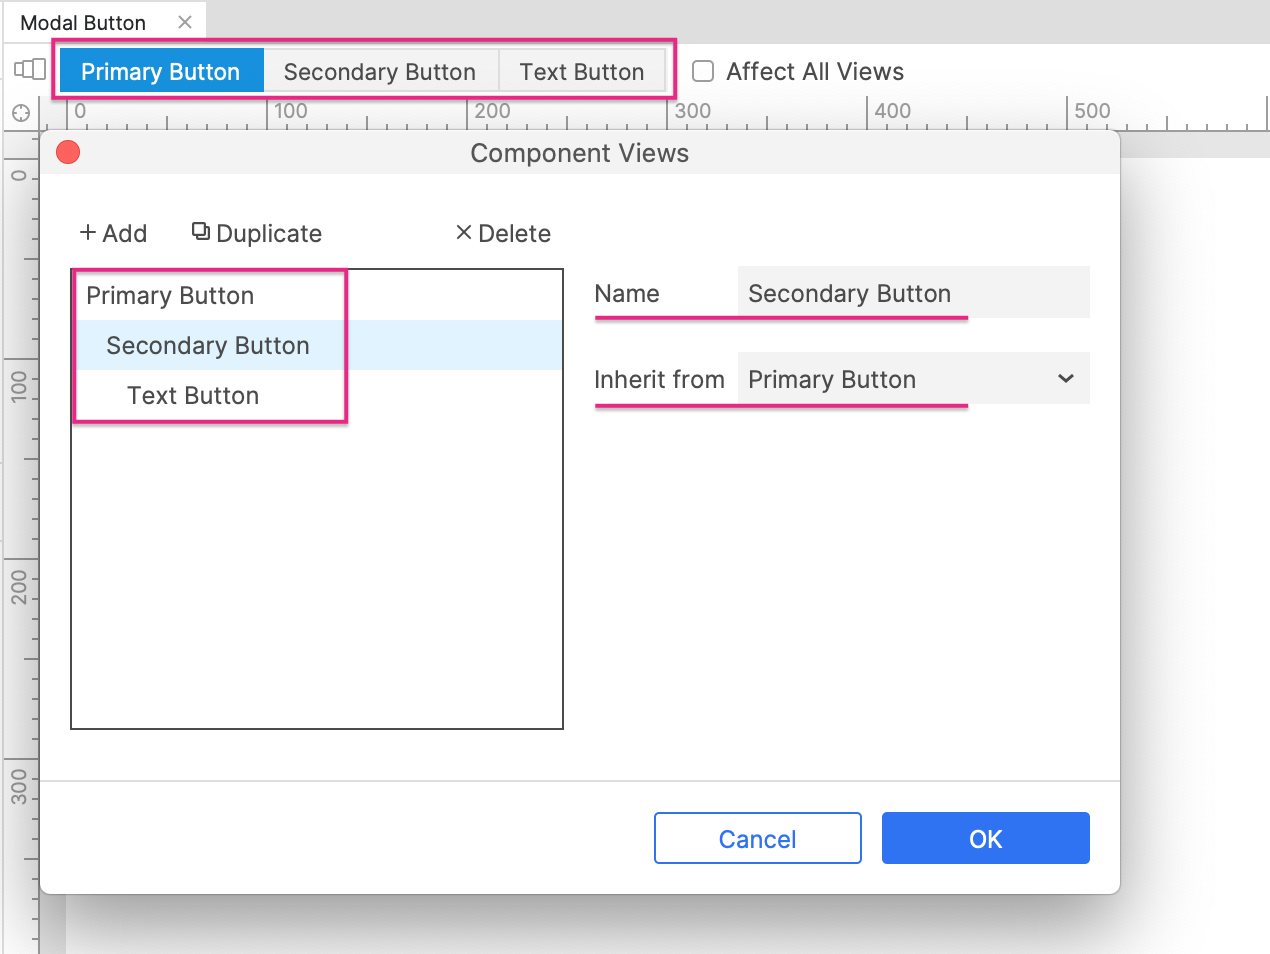
Task: Click the ruler origin crosshair icon
Action: [x=21, y=113]
